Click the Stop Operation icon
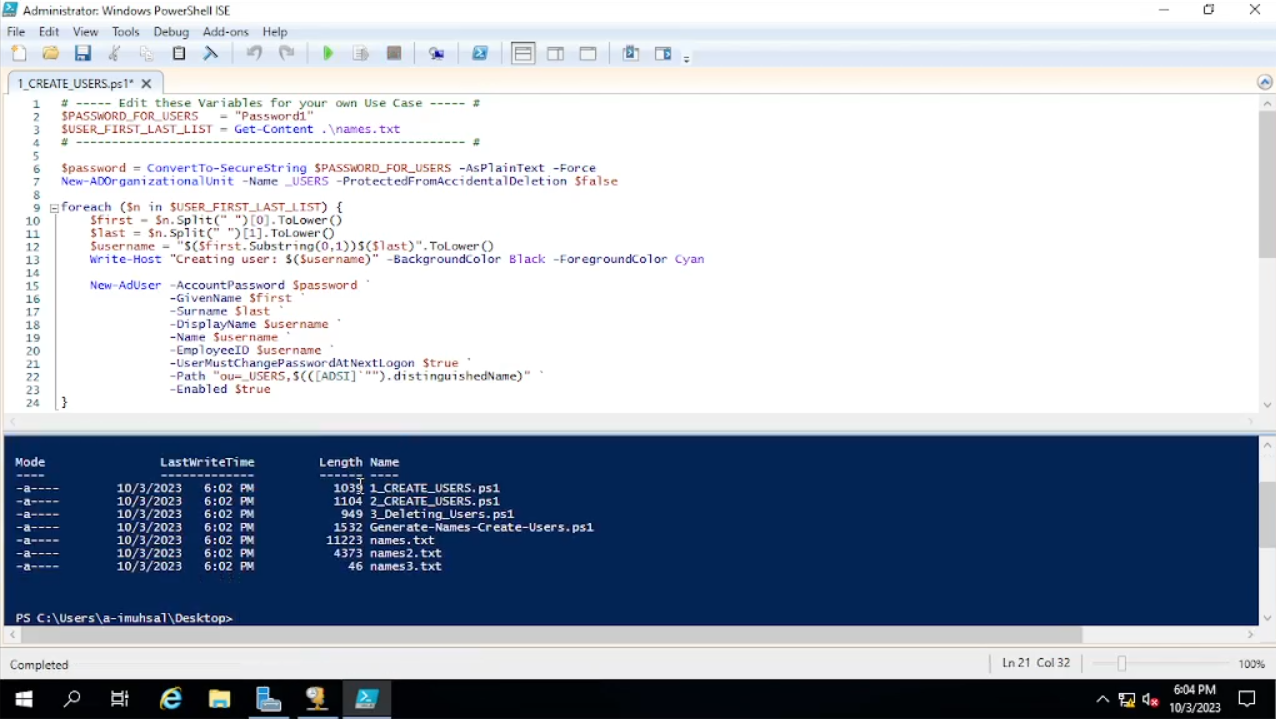The width and height of the screenshot is (1276, 719). (x=394, y=54)
